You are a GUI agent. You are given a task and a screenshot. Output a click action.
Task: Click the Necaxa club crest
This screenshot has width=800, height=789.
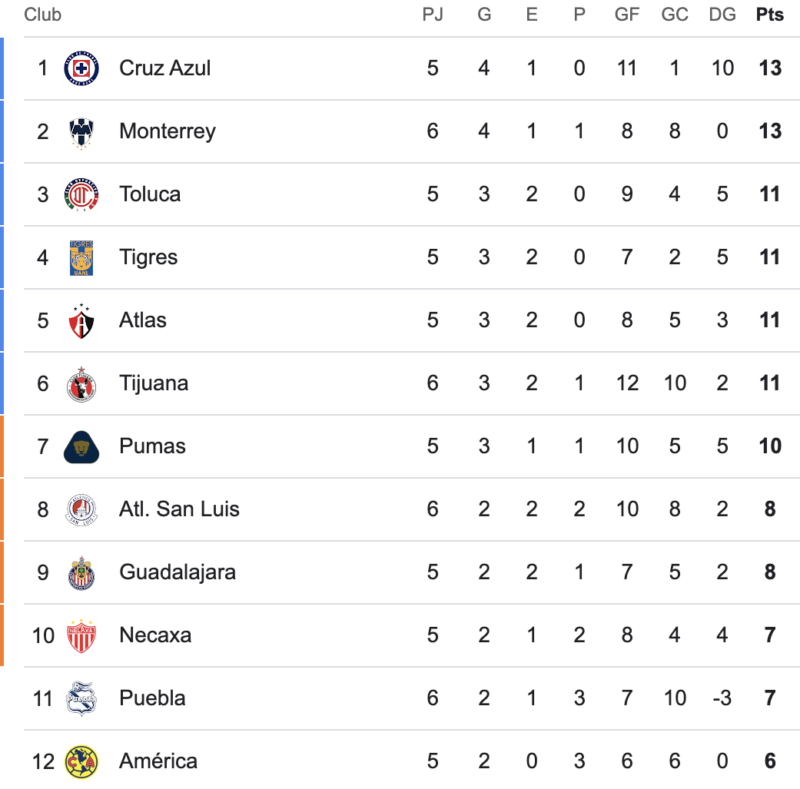(81, 636)
